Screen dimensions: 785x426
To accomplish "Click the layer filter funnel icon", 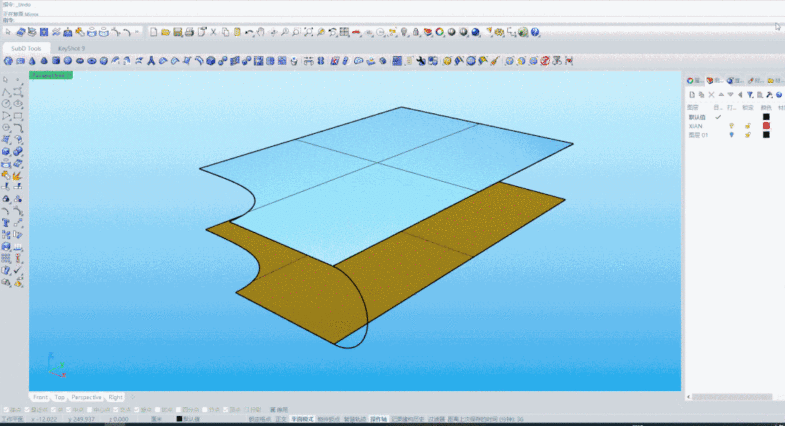I will pos(750,95).
